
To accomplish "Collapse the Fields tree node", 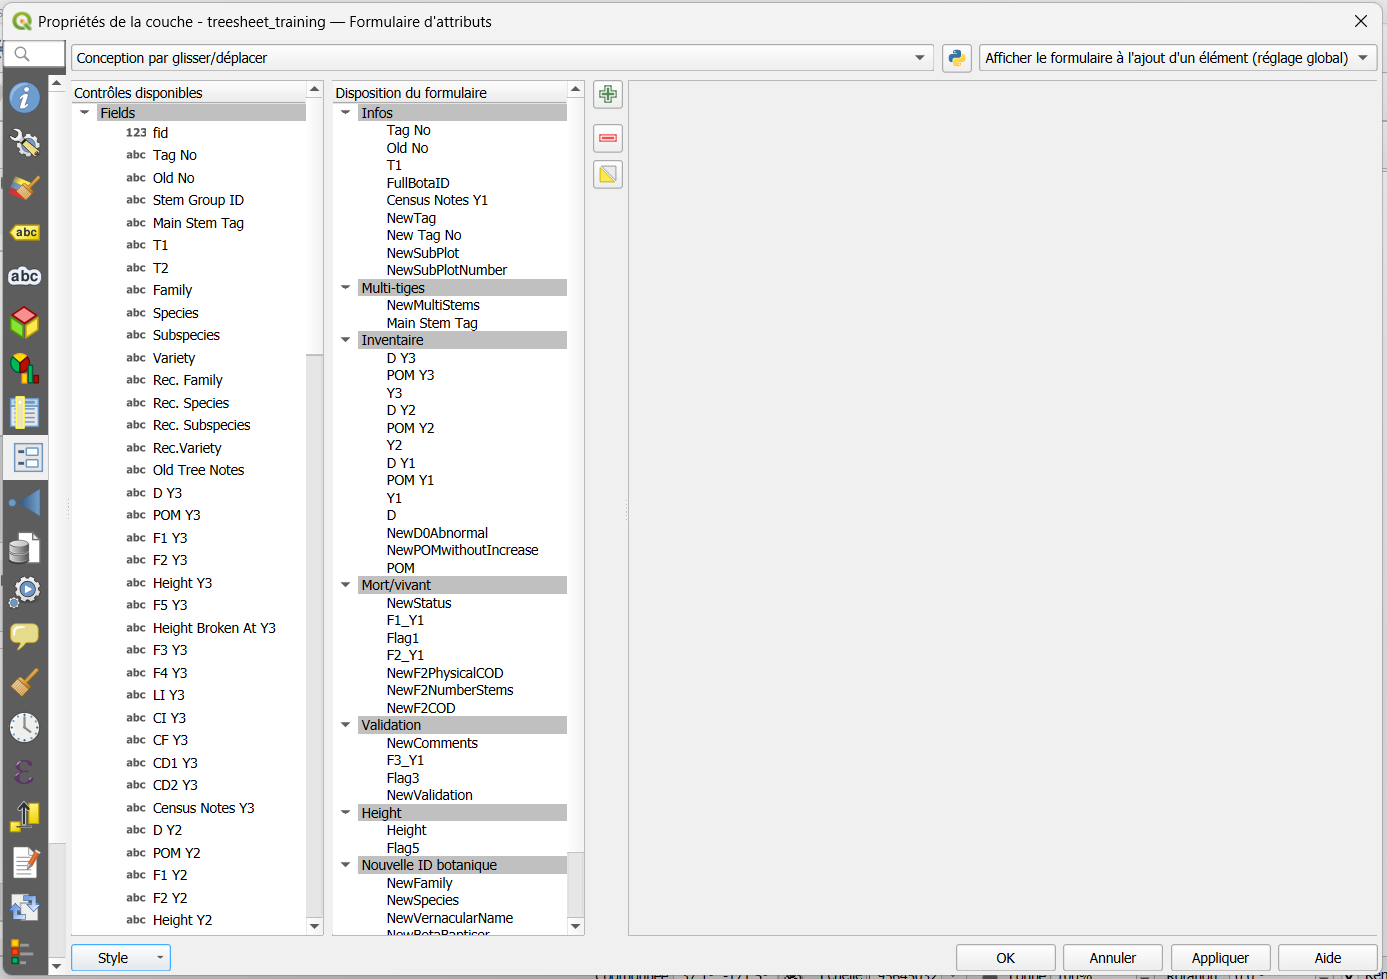I will [x=85, y=113].
